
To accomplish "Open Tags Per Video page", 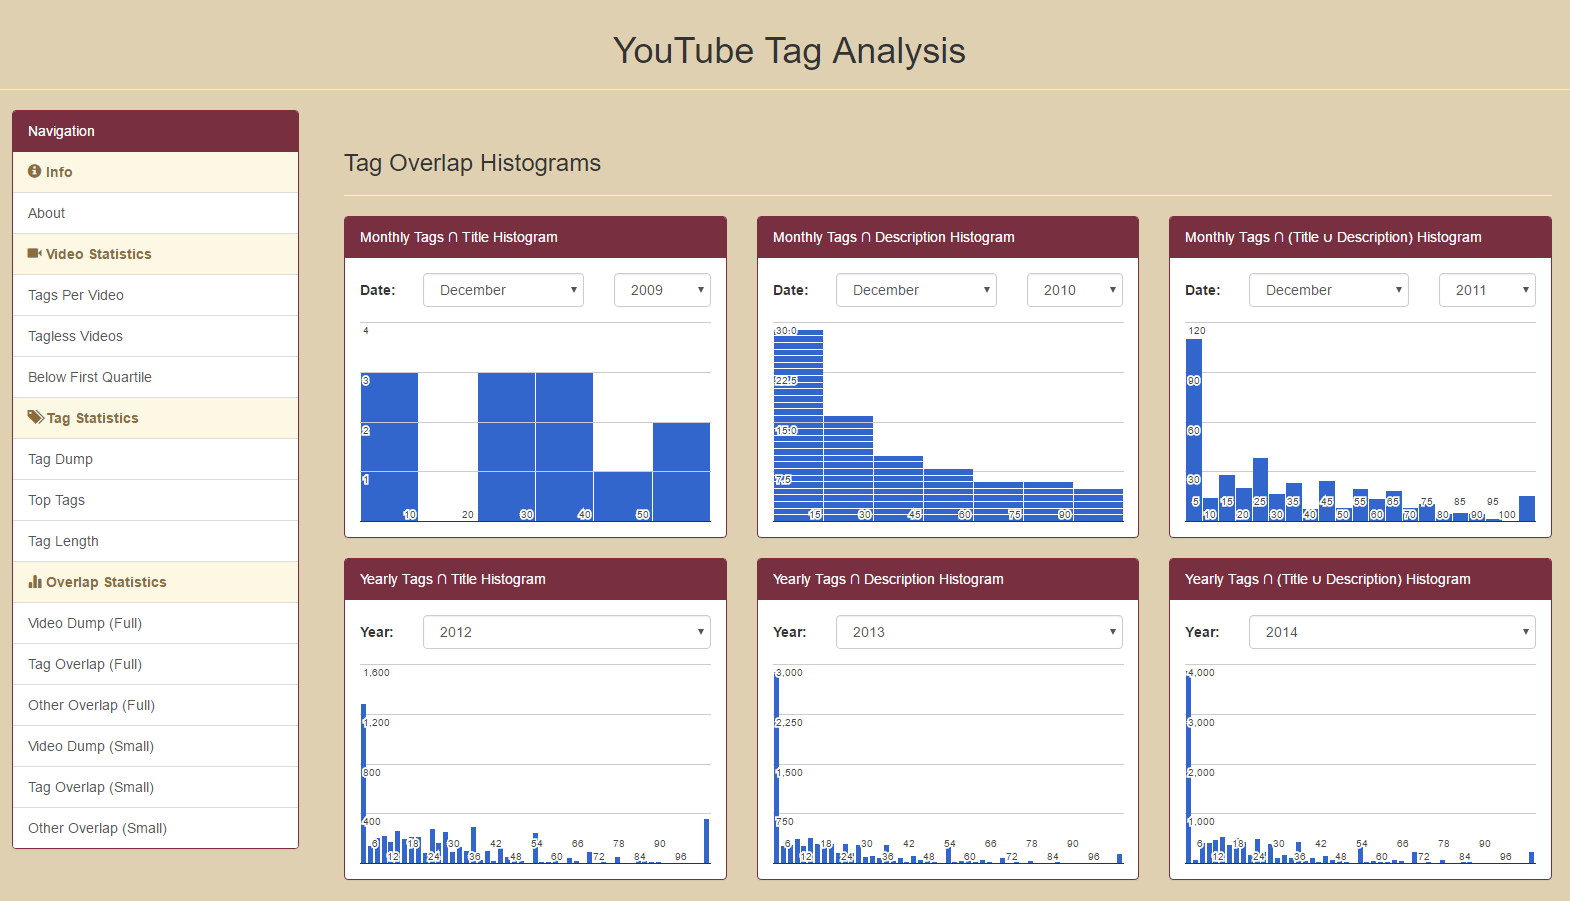I will pyautogui.click(x=155, y=295).
